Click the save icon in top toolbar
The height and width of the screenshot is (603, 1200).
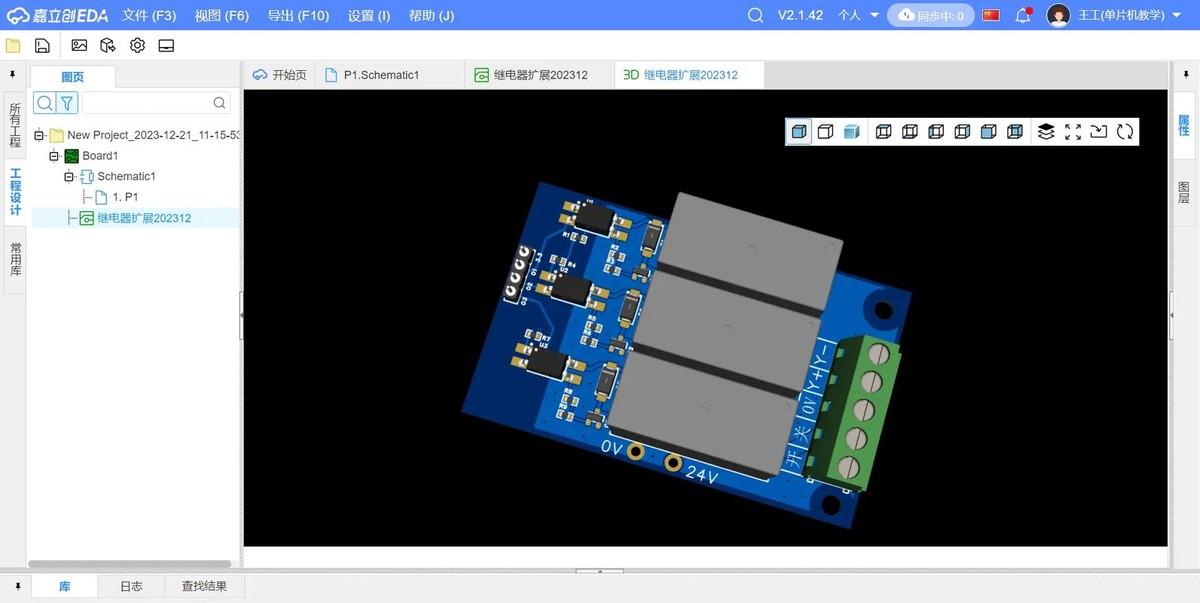42,46
